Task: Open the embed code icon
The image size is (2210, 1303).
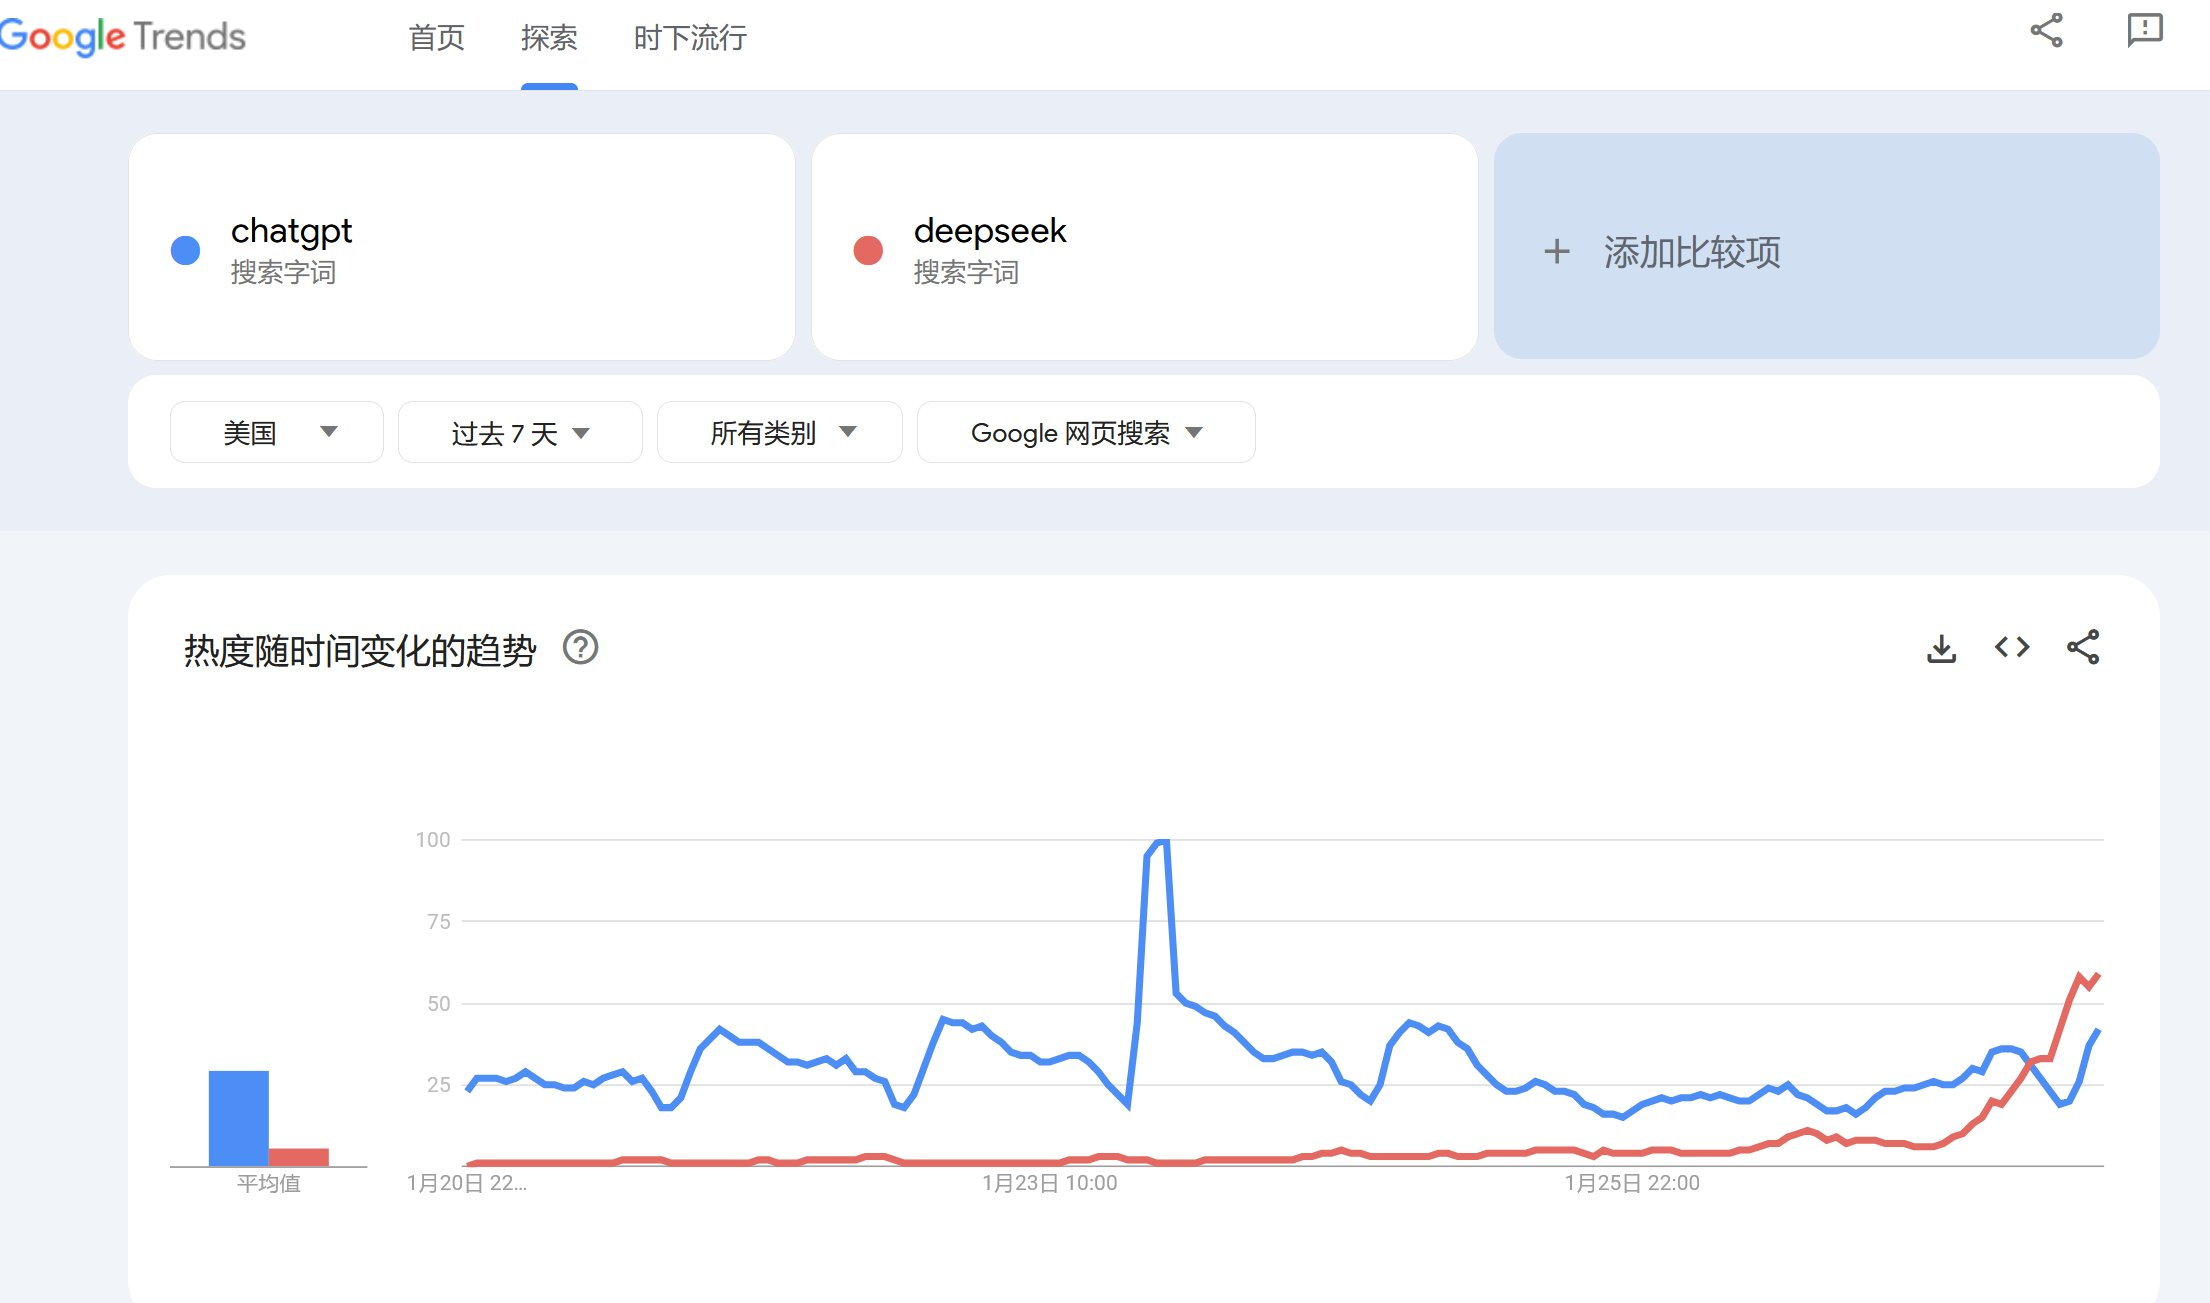Action: coord(2012,647)
